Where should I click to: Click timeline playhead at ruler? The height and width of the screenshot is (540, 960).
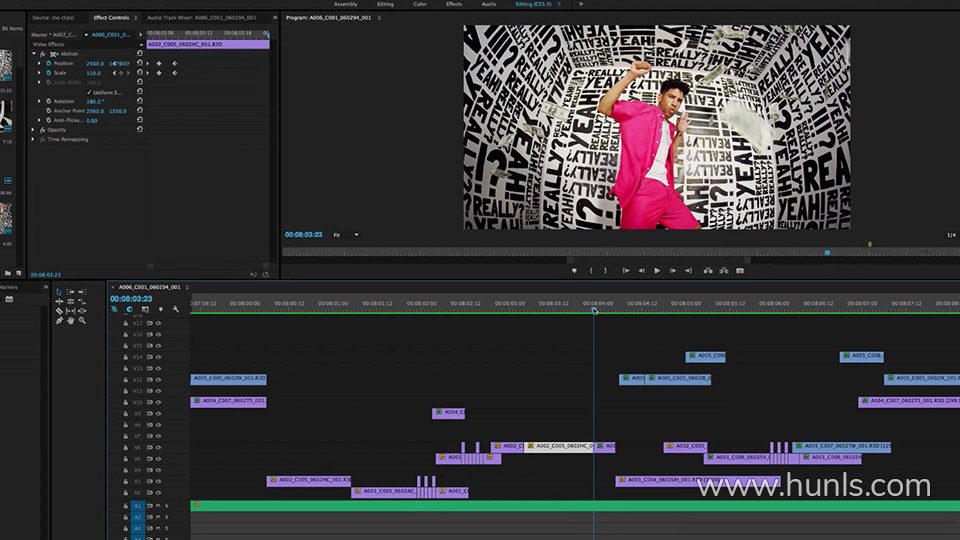(594, 310)
